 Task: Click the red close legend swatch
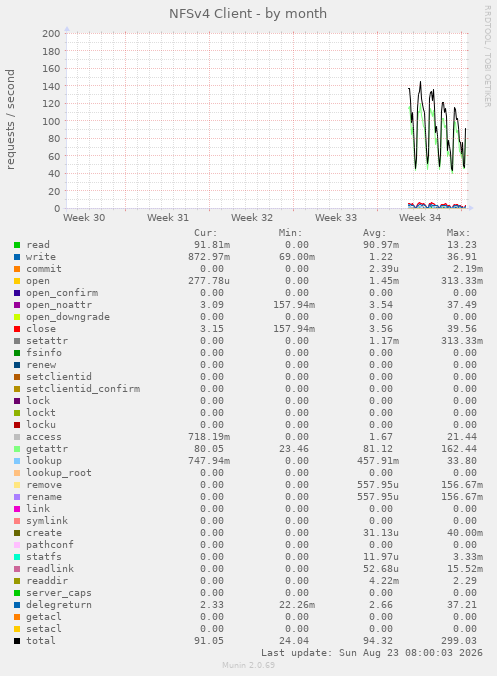[17, 329]
